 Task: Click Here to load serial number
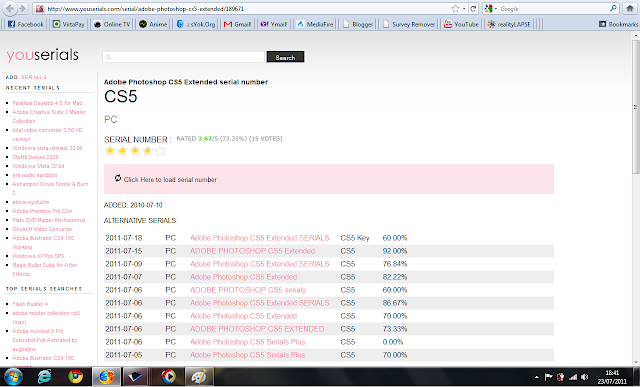coord(170,180)
